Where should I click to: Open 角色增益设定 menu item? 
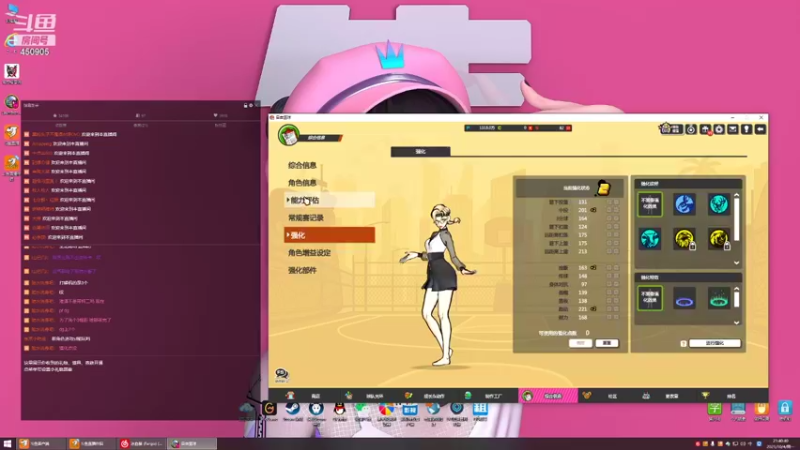[309, 253]
